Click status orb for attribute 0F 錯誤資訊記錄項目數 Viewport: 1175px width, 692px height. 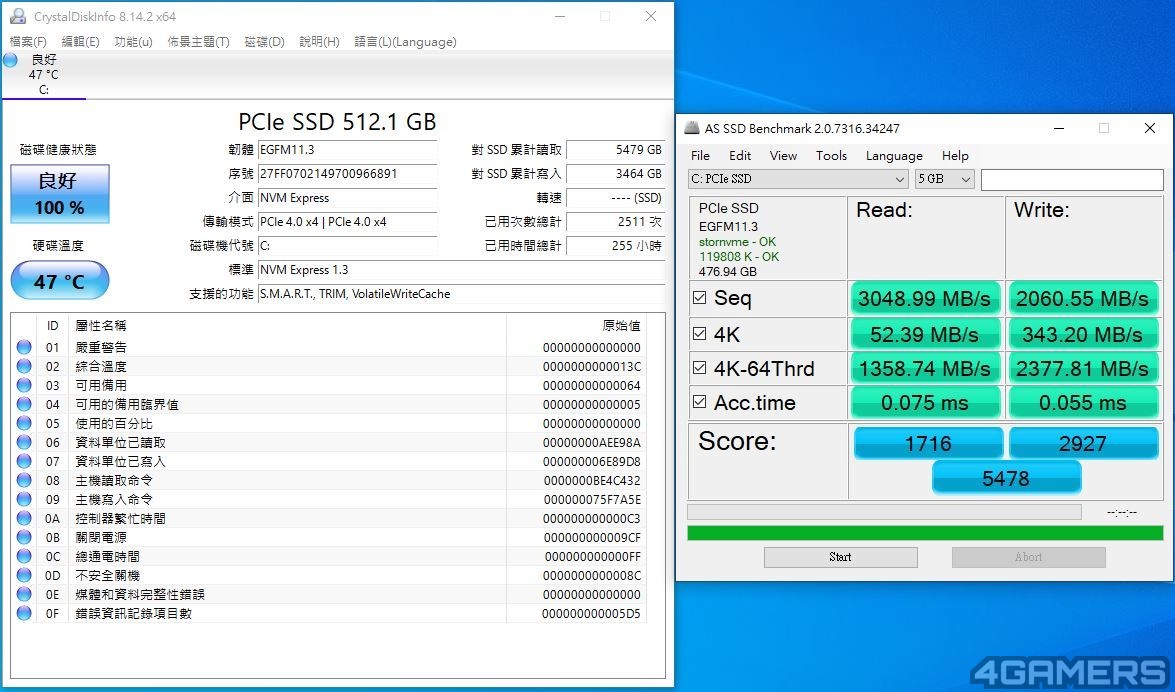pyautogui.click(x=24, y=613)
